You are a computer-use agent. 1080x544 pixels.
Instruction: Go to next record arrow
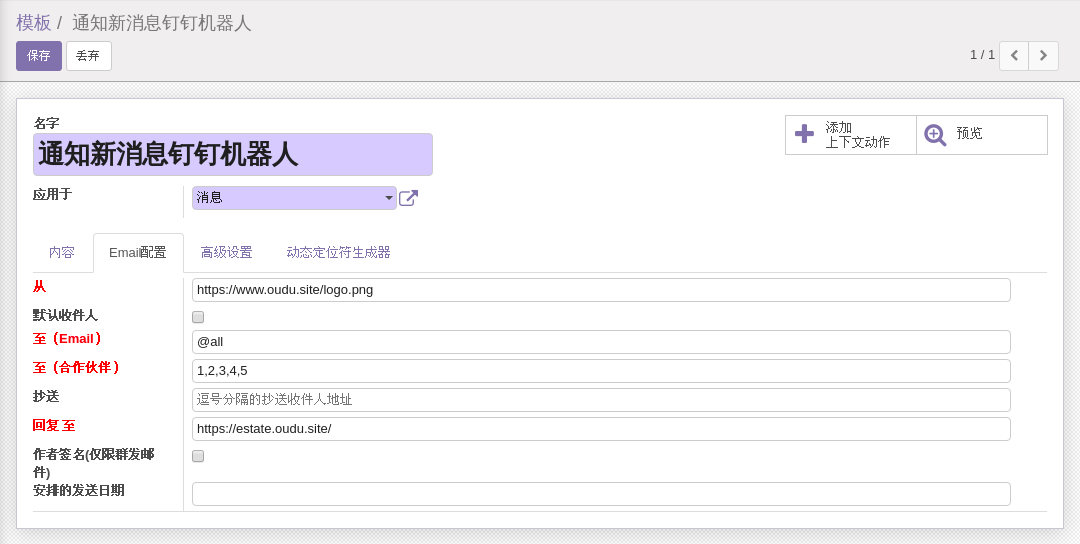(x=1043, y=56)
